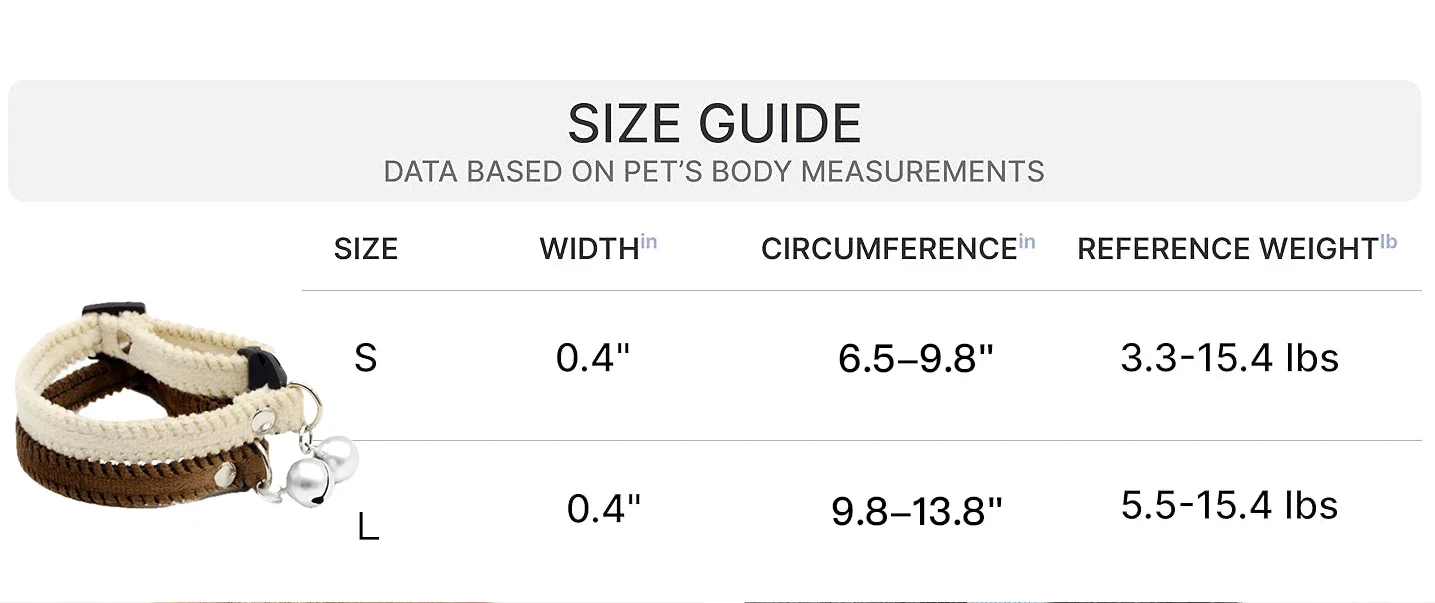Click the 9.8–13.8" circumference value
The height and width of the screenshot is (603, 1435).
click(916, 511)
